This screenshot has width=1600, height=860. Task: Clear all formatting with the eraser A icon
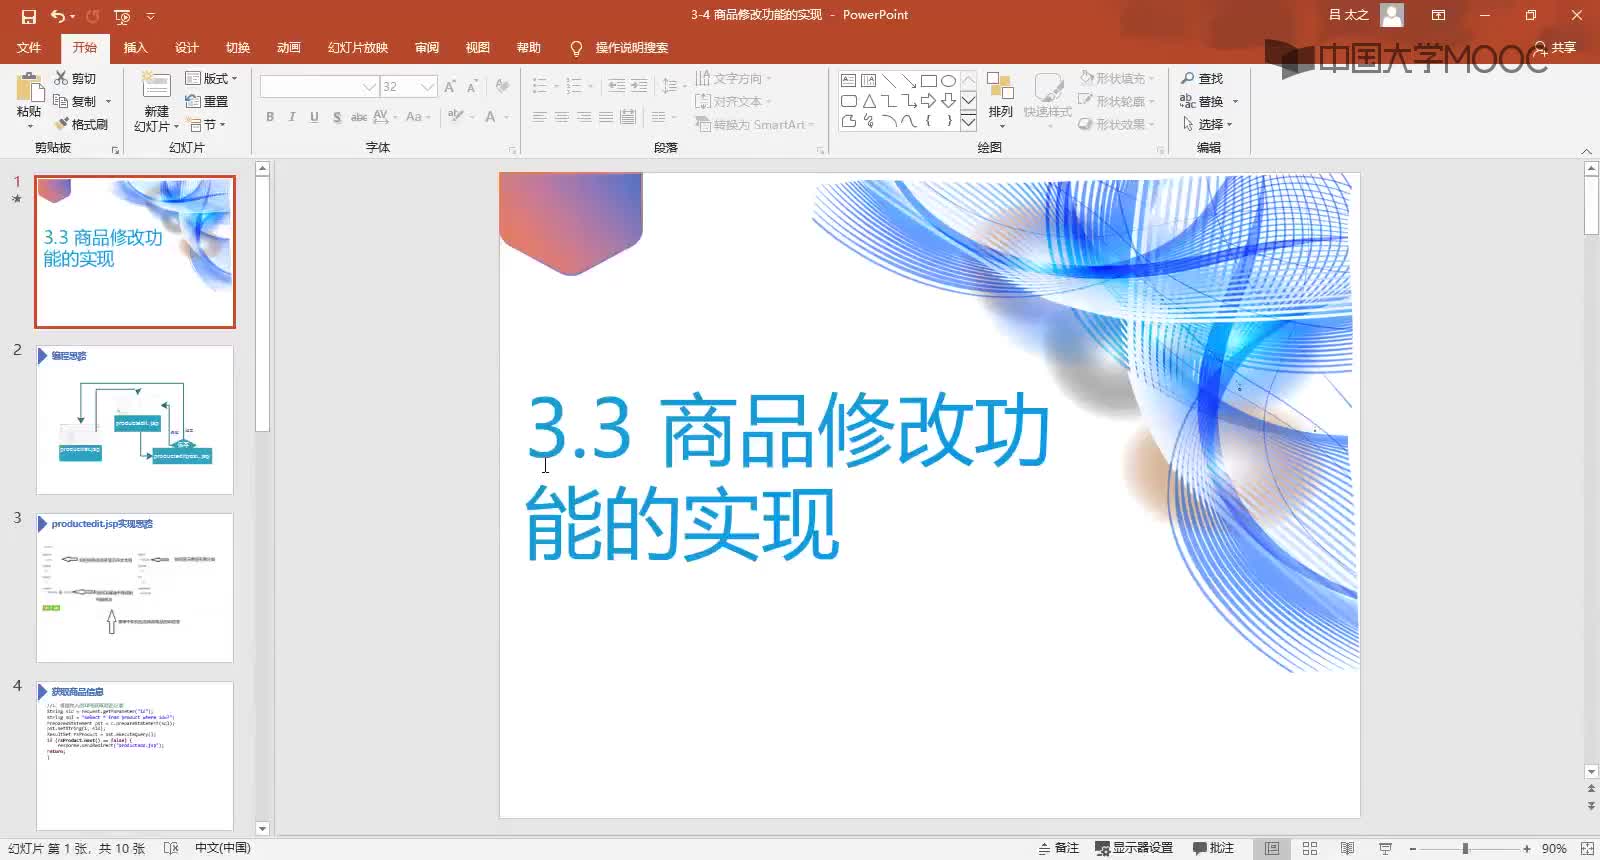(502, 87)
